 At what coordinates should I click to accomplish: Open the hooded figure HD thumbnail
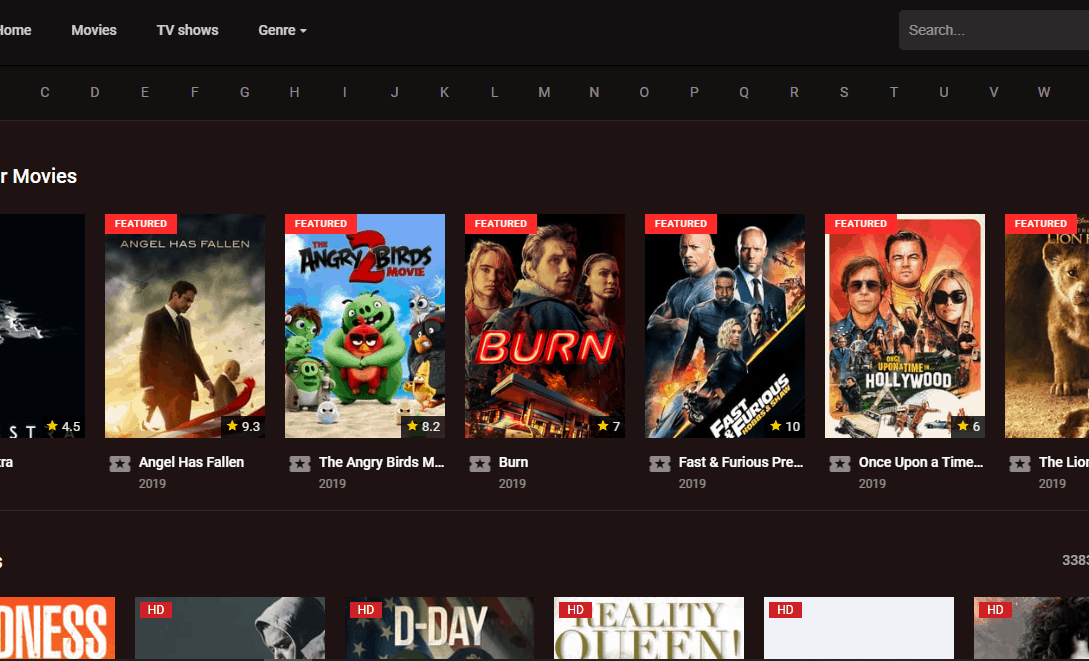click(230, 628)
